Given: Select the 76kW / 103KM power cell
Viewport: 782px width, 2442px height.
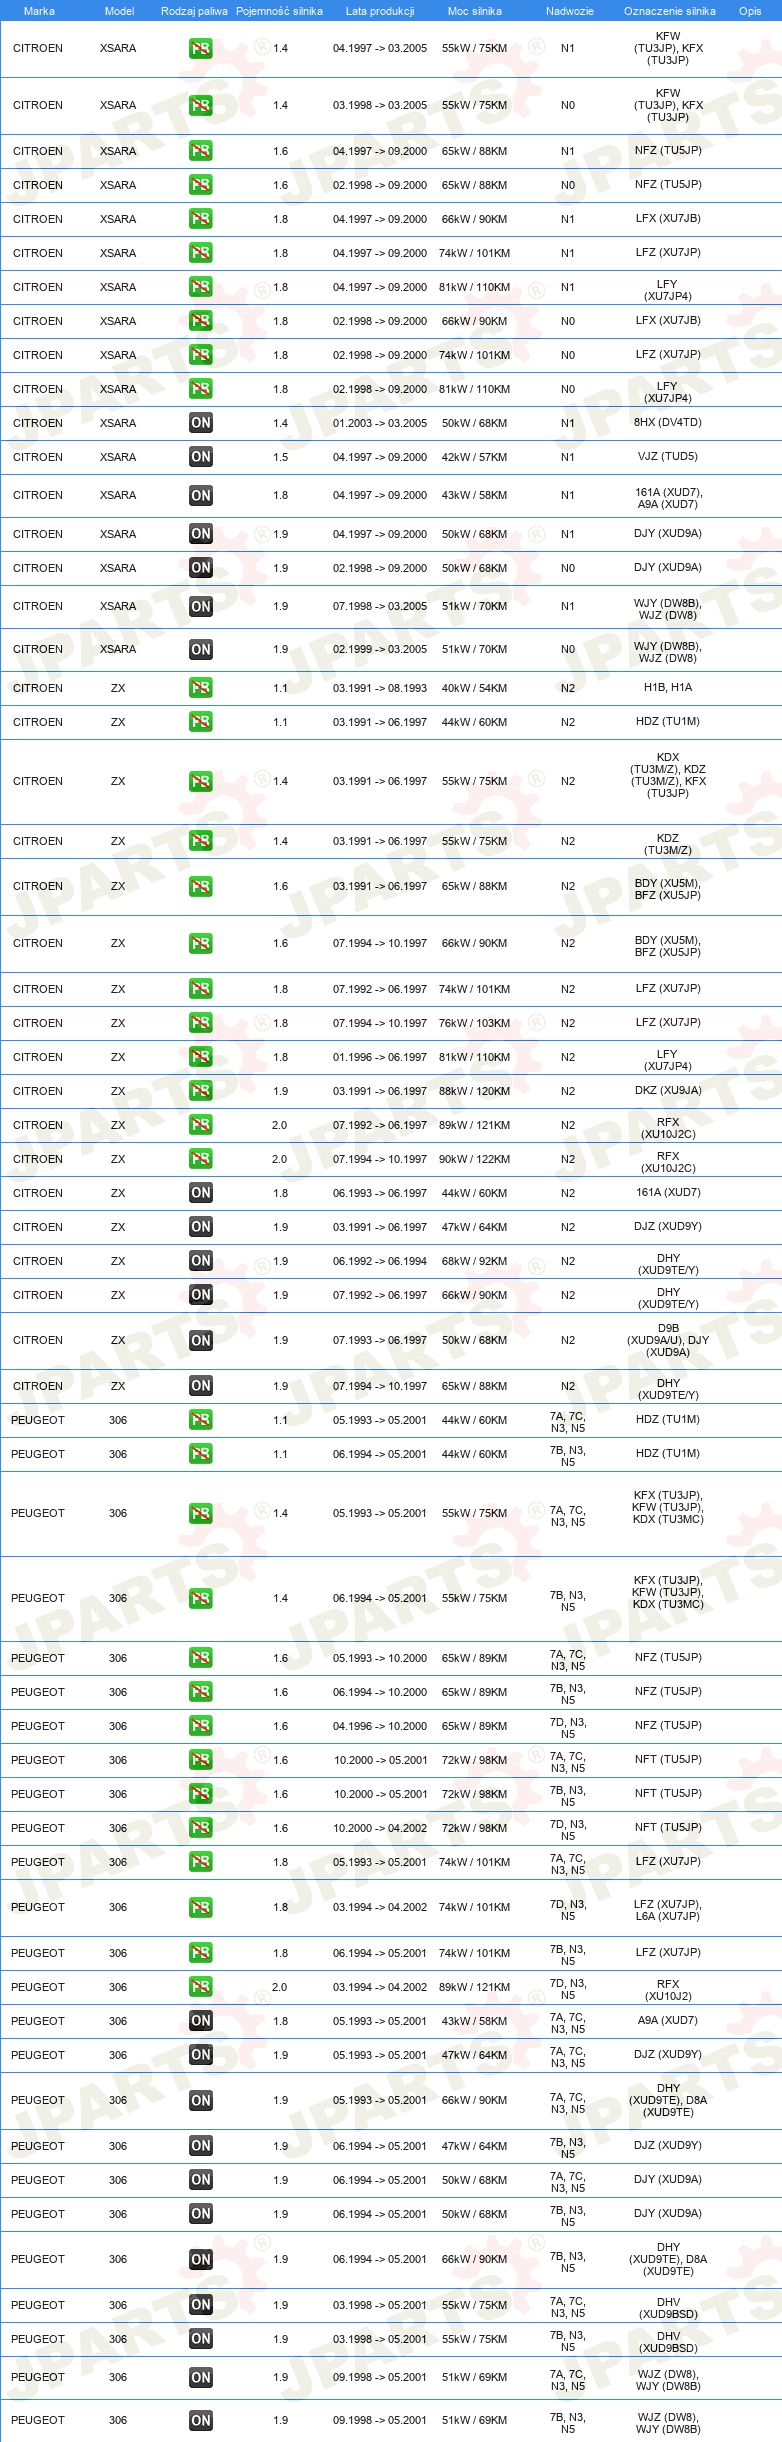Looking at the screenshot, I should (475, 1023).
